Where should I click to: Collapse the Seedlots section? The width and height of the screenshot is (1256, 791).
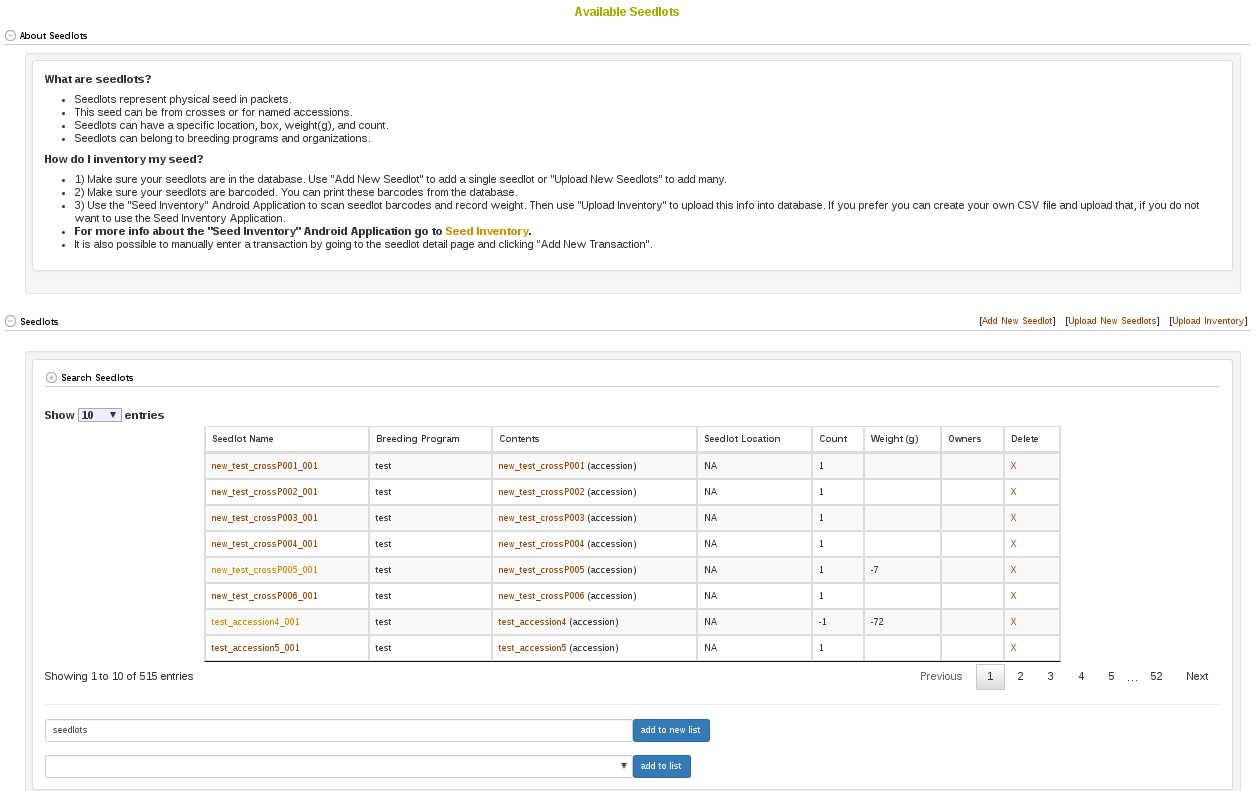pyautogui.click(x=10, y=322)
